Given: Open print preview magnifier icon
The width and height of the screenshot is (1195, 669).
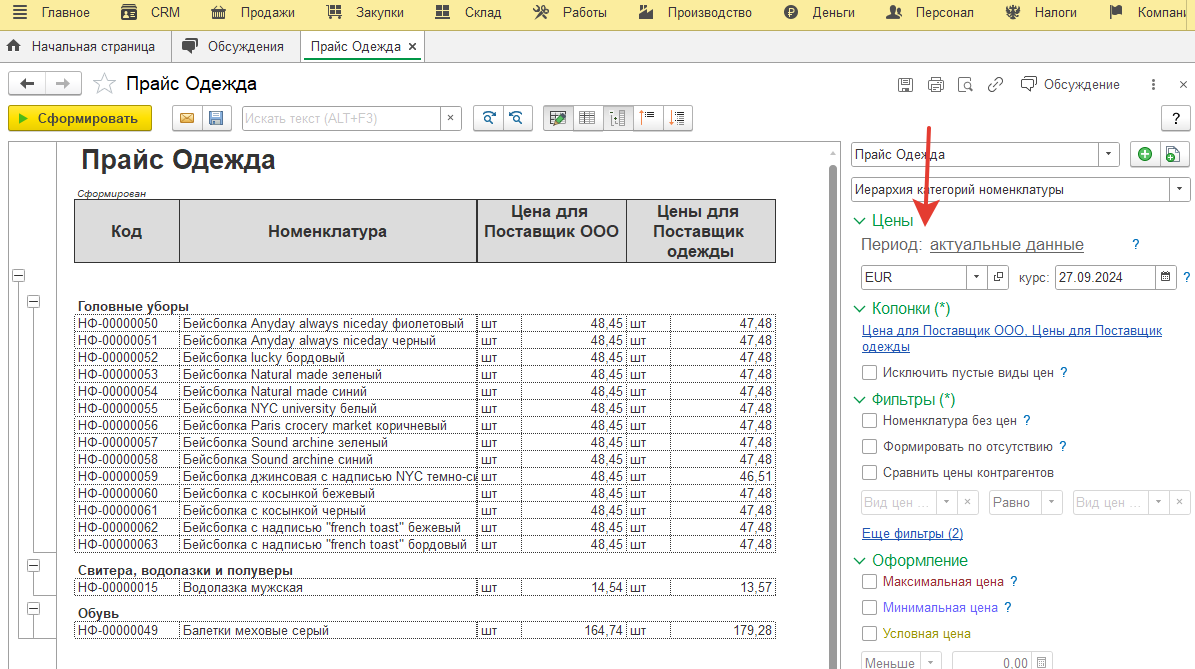Looking at the screenshot, I should 965,85.
